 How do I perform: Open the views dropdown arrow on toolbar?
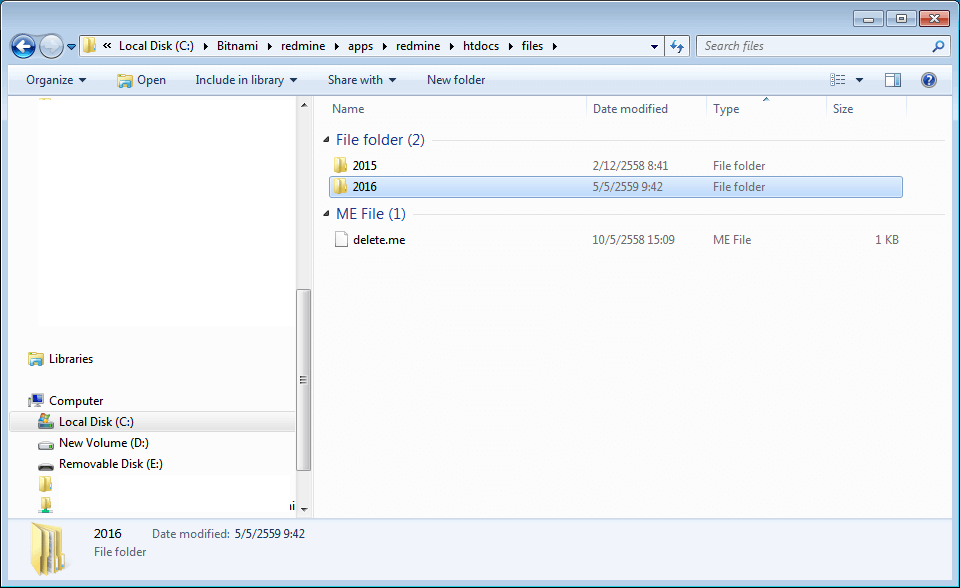pyautogui.click(x=858, y=79)
